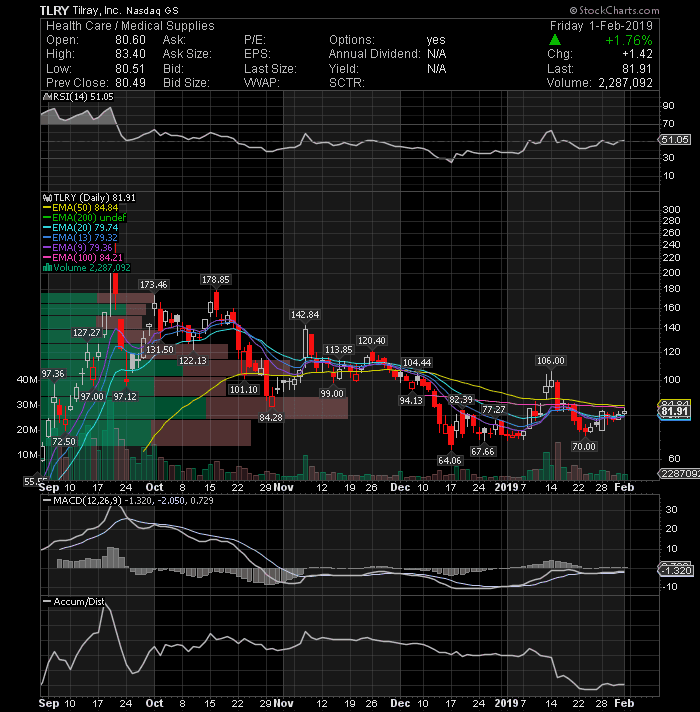Click the Volume 2,287,092 value in the header
This screenshot has width=700, height=712.
pyautogui.click(x=625, y=83)
